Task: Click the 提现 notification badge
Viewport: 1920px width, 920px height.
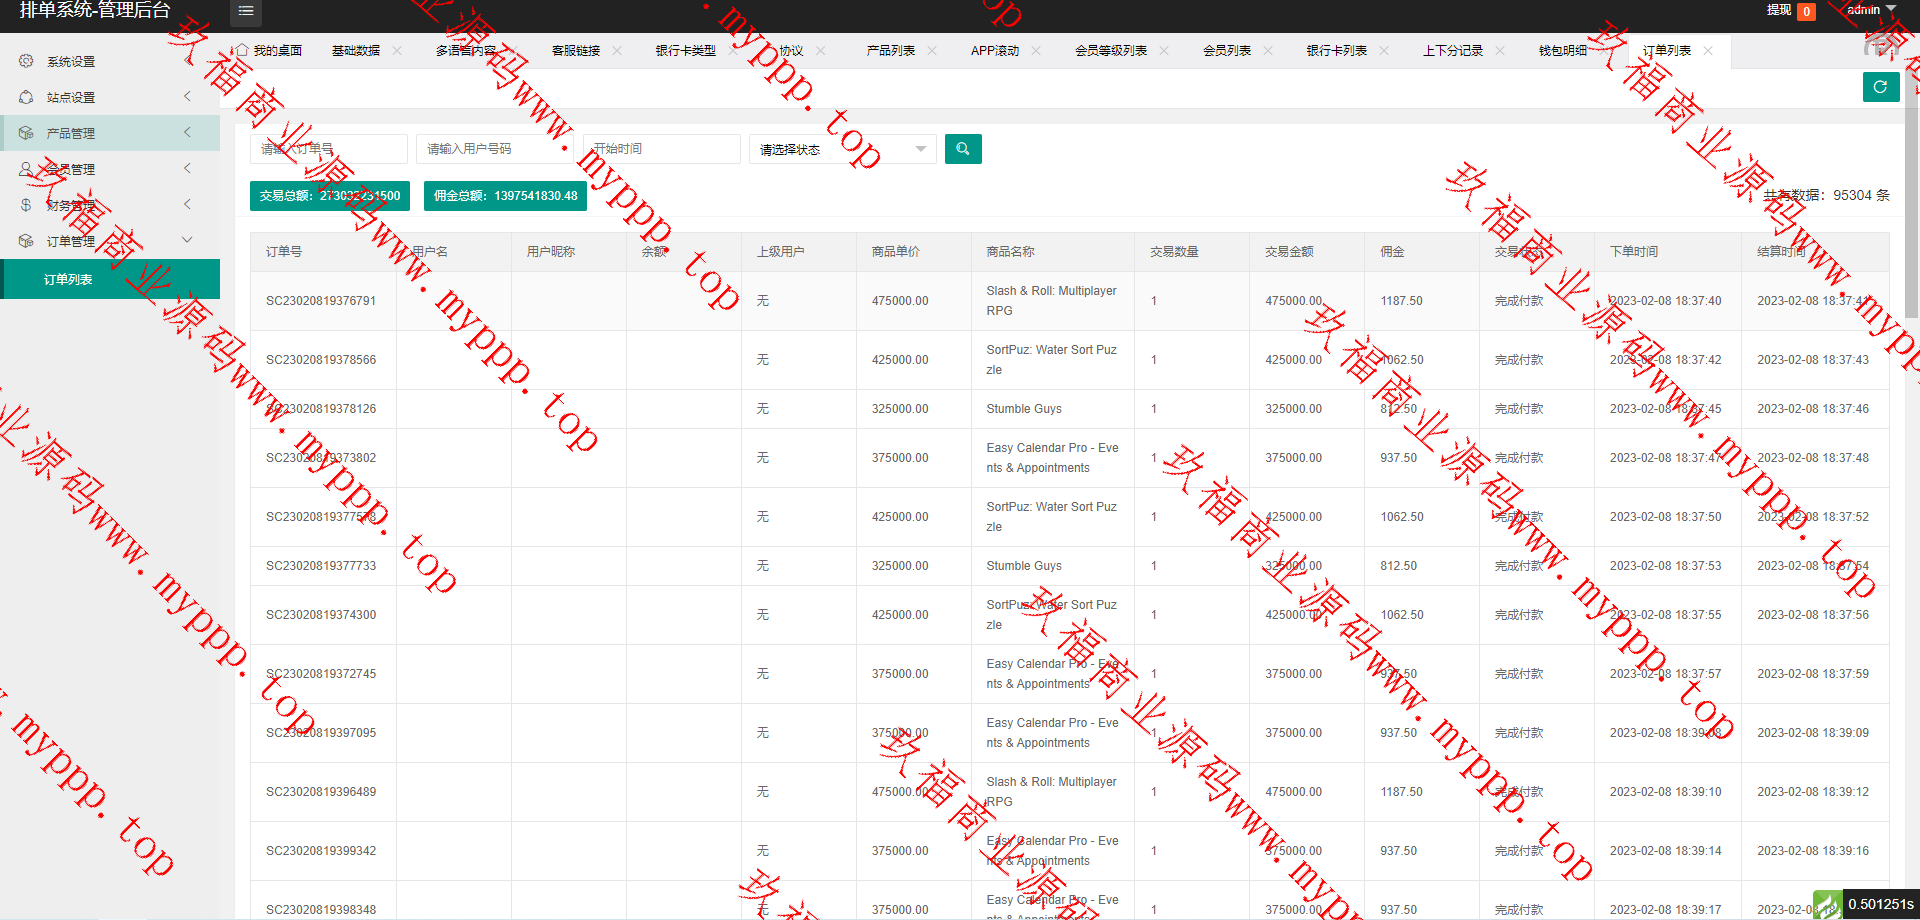Action: click(1806, 12)
